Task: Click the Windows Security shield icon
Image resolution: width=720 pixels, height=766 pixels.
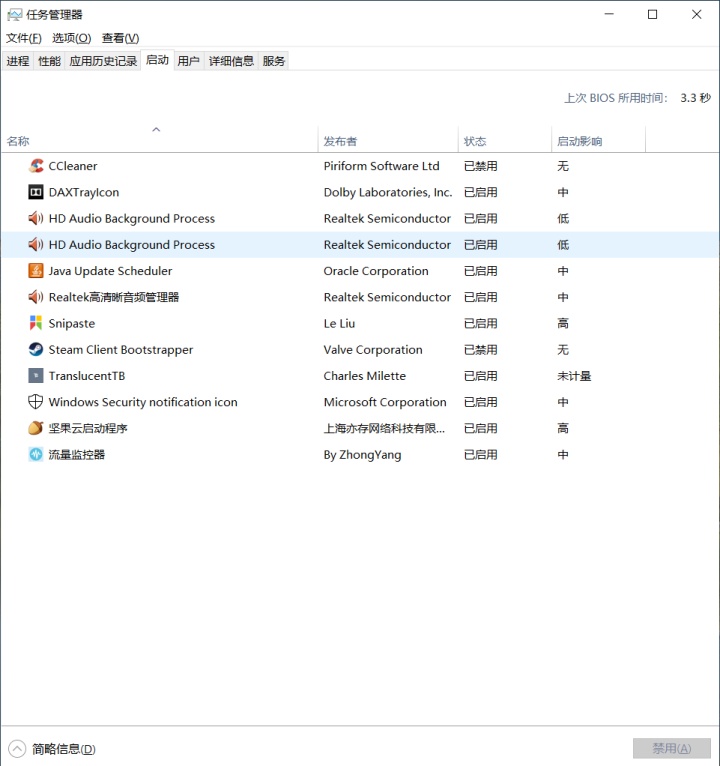Action: click(36, 402)
